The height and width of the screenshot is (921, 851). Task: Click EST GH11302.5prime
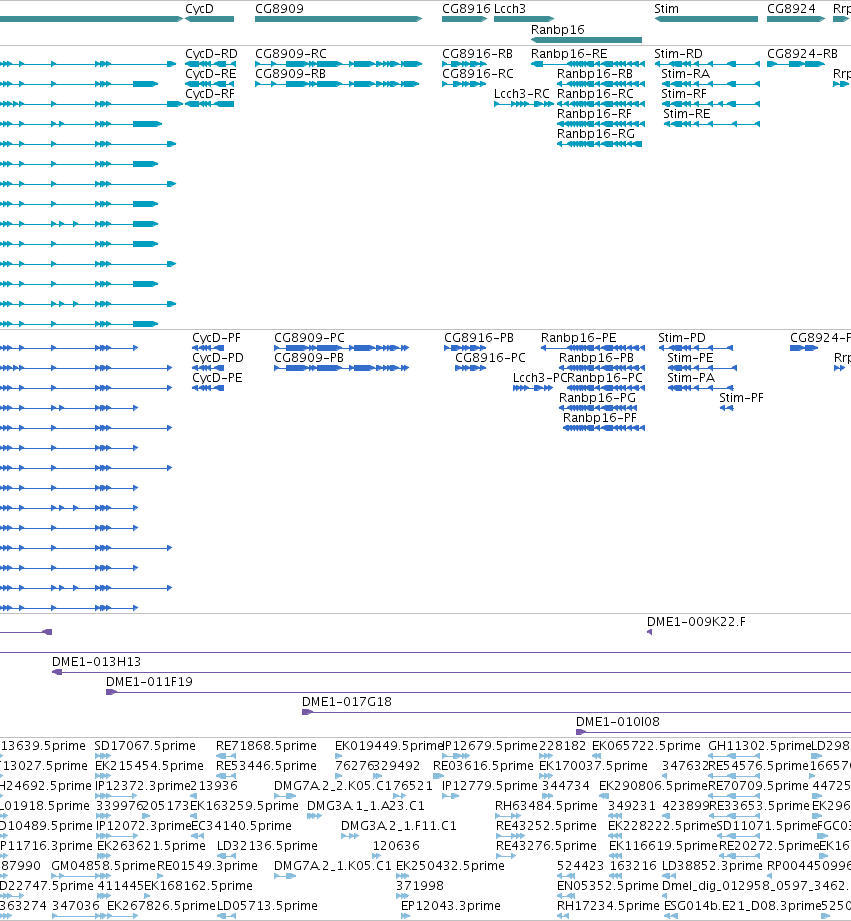[x=734, y=757]
